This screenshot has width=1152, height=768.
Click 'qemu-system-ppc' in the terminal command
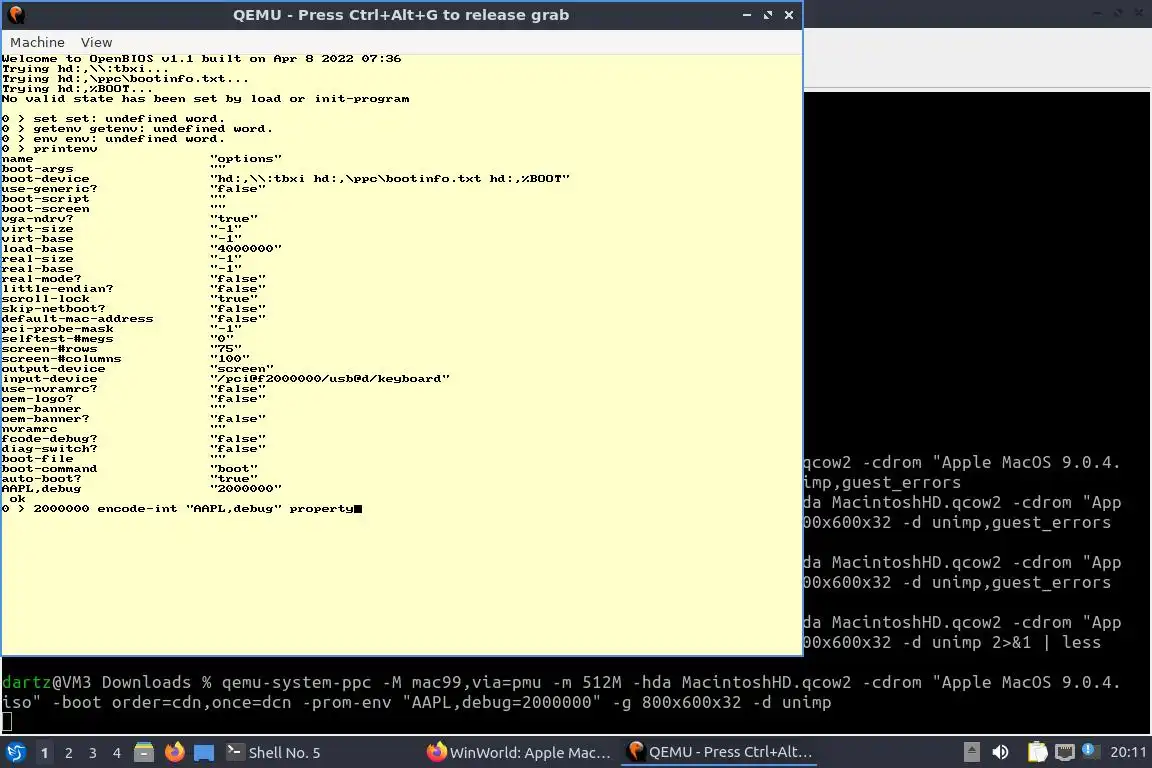tap(296, 683)
